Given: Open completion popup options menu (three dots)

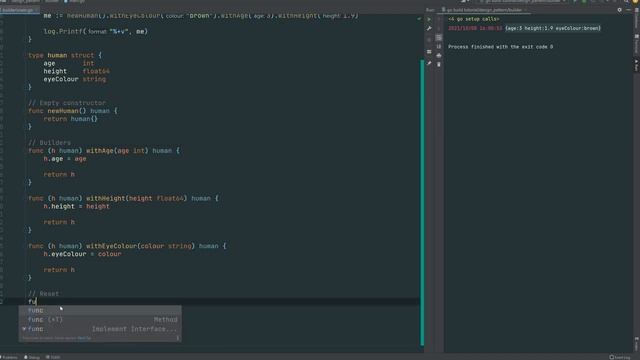Looking at the screenshot, I should coord(178,338).
